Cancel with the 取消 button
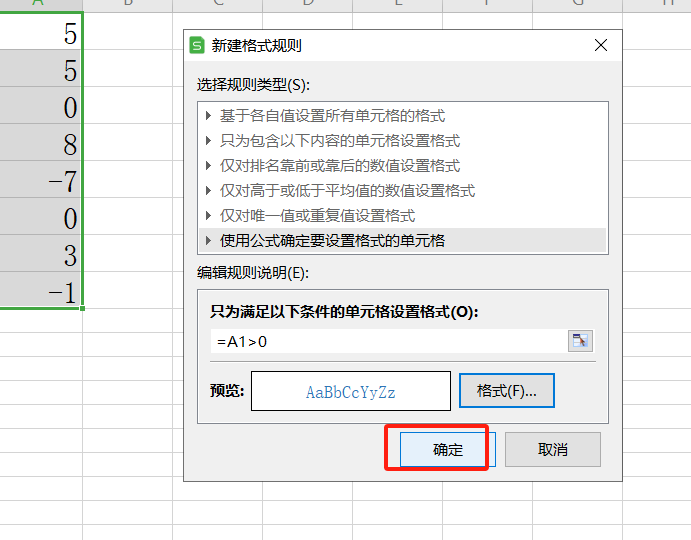 coord(553,449)
